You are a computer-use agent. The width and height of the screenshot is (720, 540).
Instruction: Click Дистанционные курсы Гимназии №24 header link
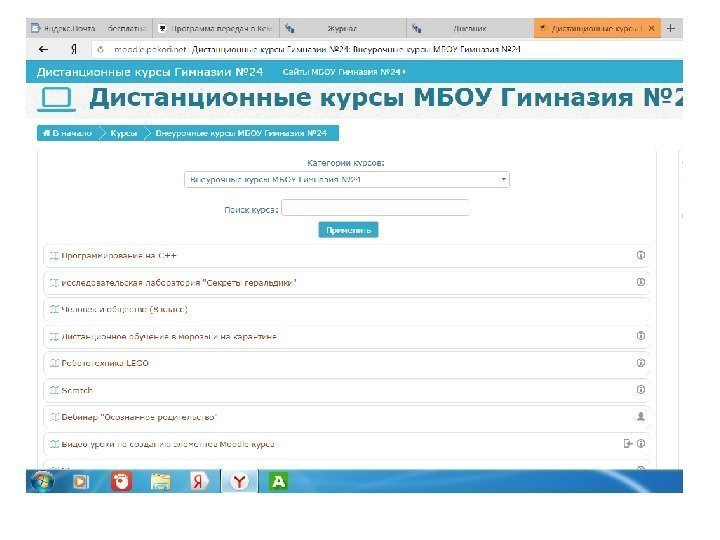pos(150,72)
